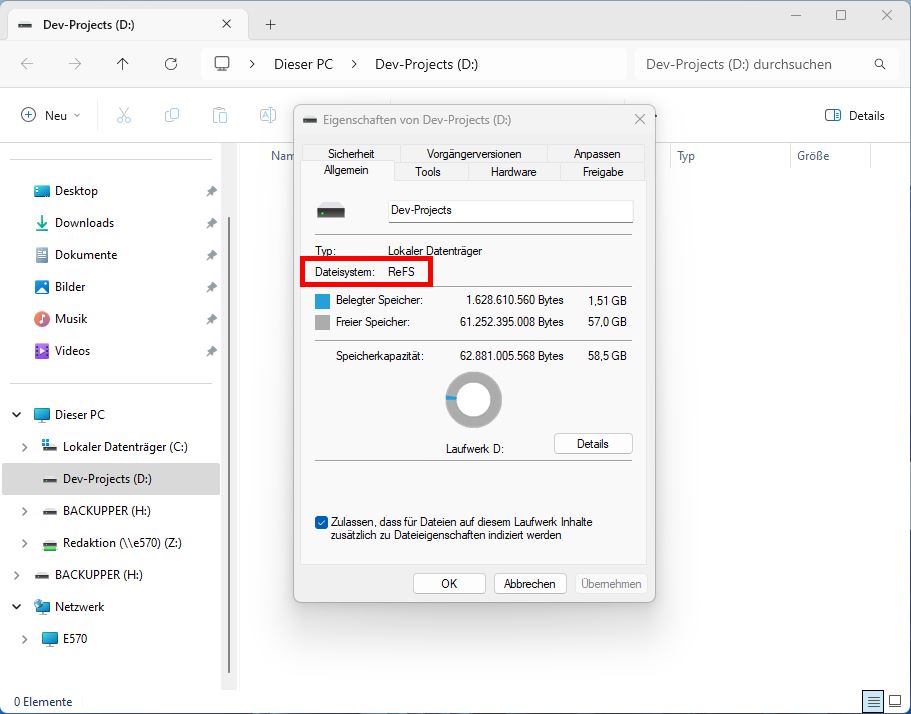
Task: Expand Lokaler Datenträger (C:) in the sidebar
Action: click(24, 447)
